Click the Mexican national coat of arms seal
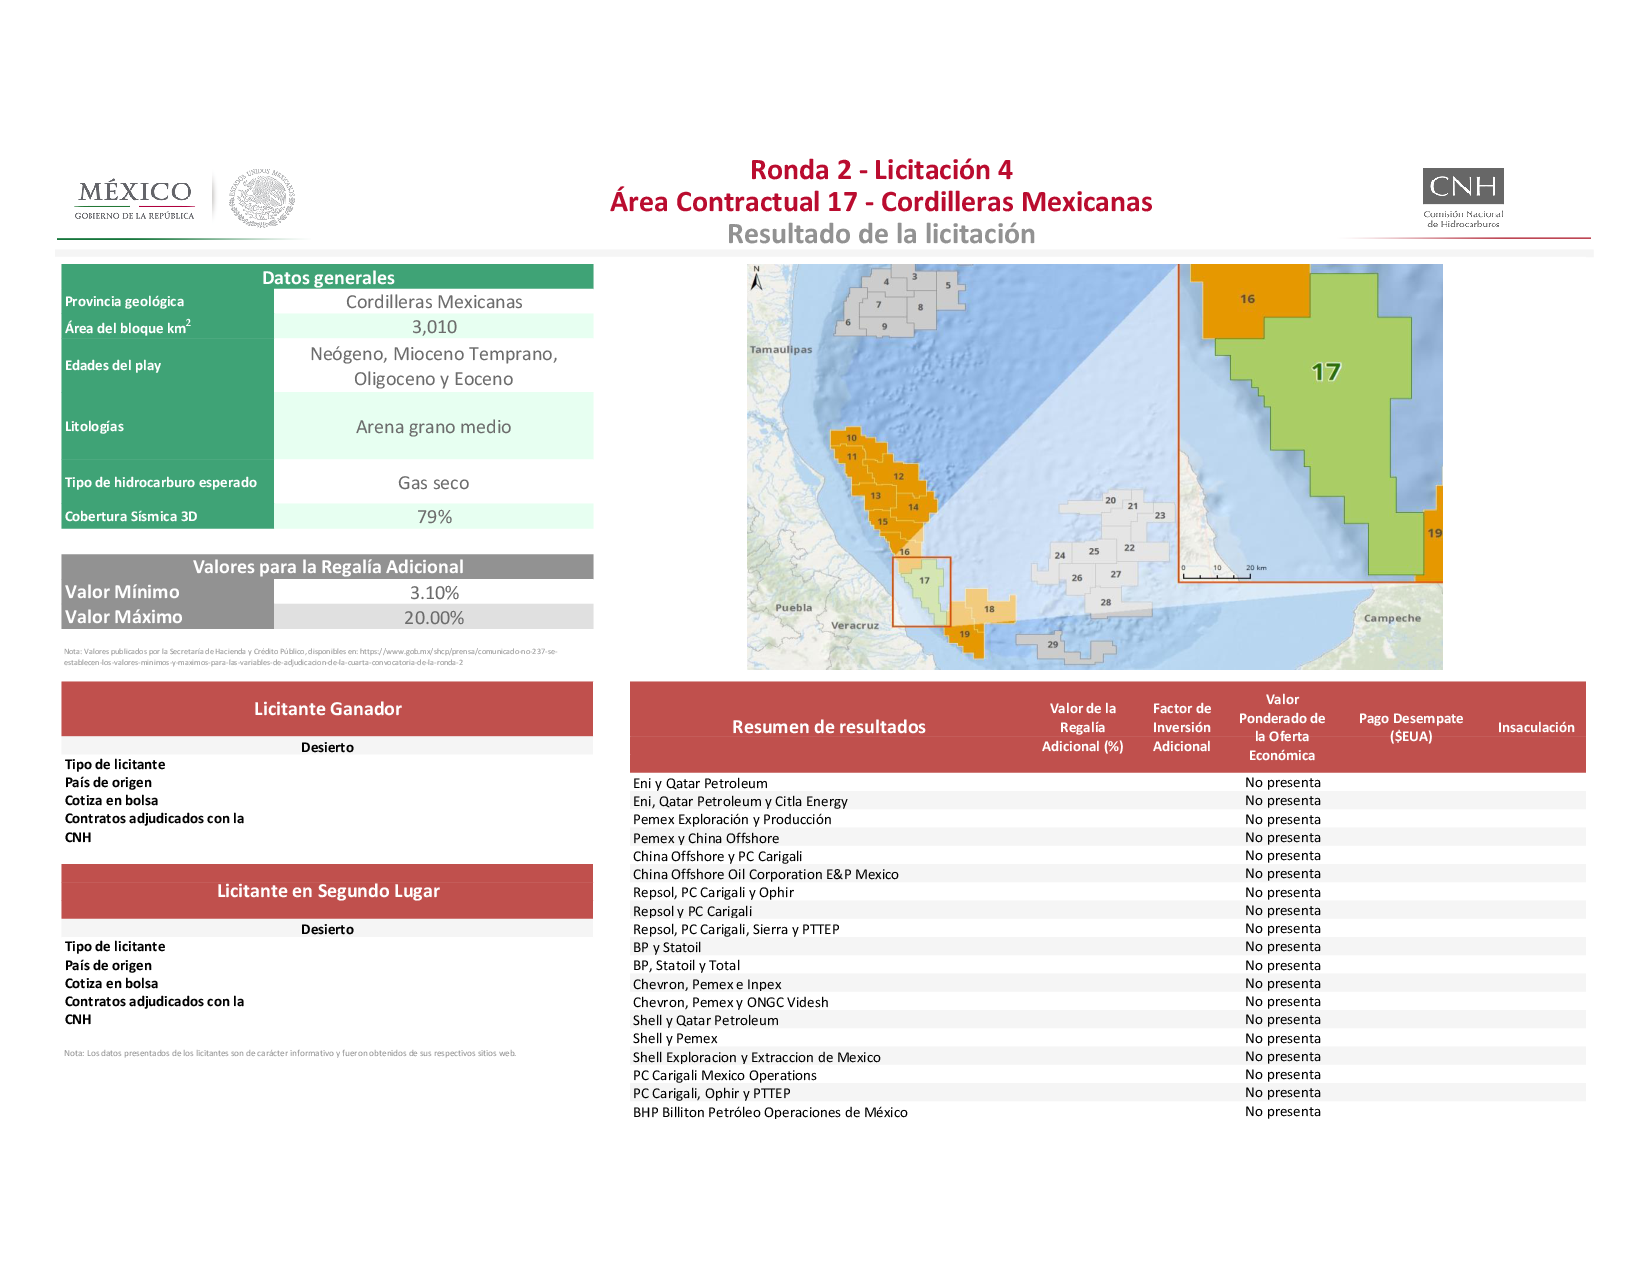 click(x=262, y=198)
